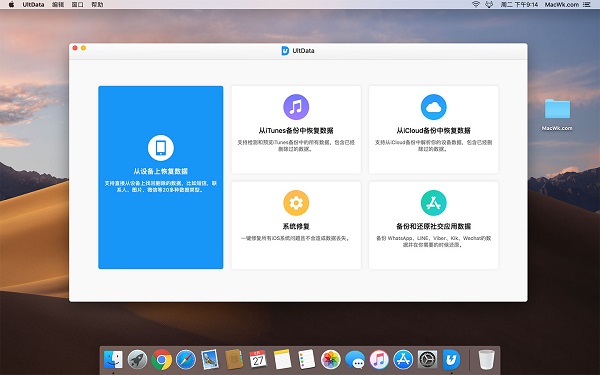Open the 窗口 menu
Screen dimensions: 600x375
[78, 5]
